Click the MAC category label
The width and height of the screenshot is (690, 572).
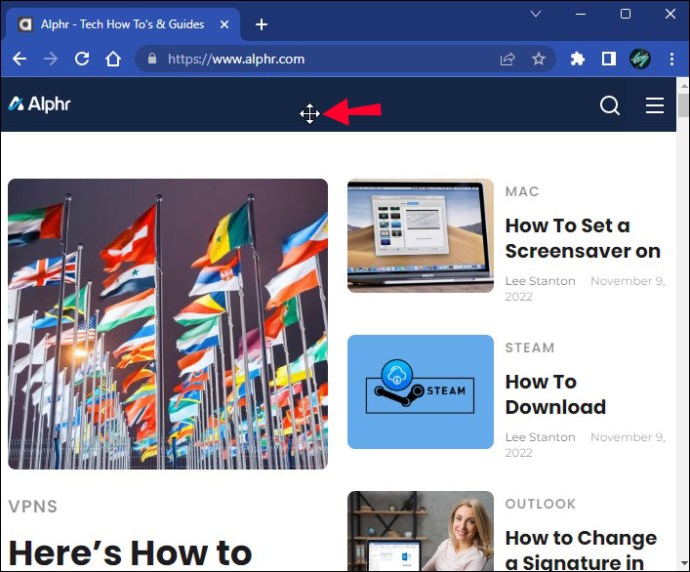click(522, 191)
